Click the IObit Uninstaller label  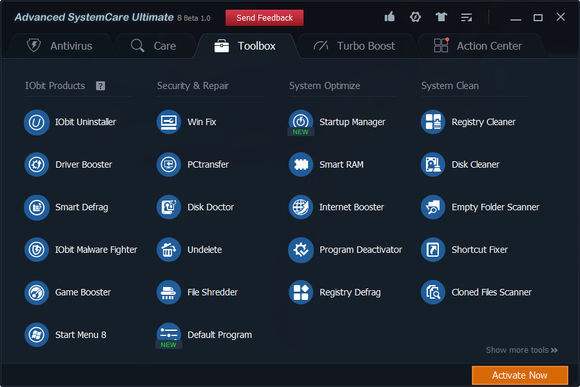85,122
